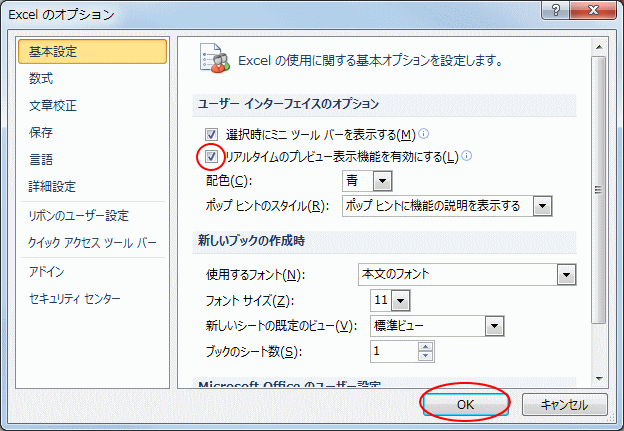Select アドイン category
The image size is (624, 431).
[92, 272]
